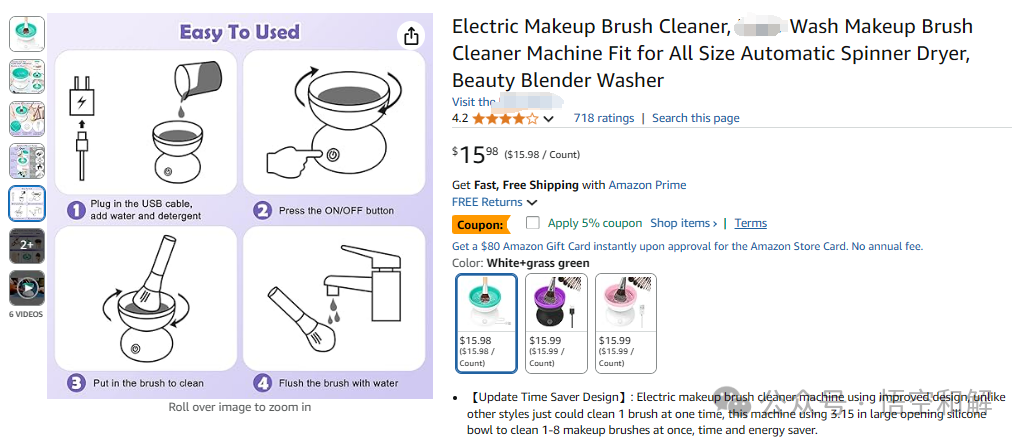The image size is (1025, 444).
Task: Expand the star rating breakdown chevron
Action: coord(548,119)
